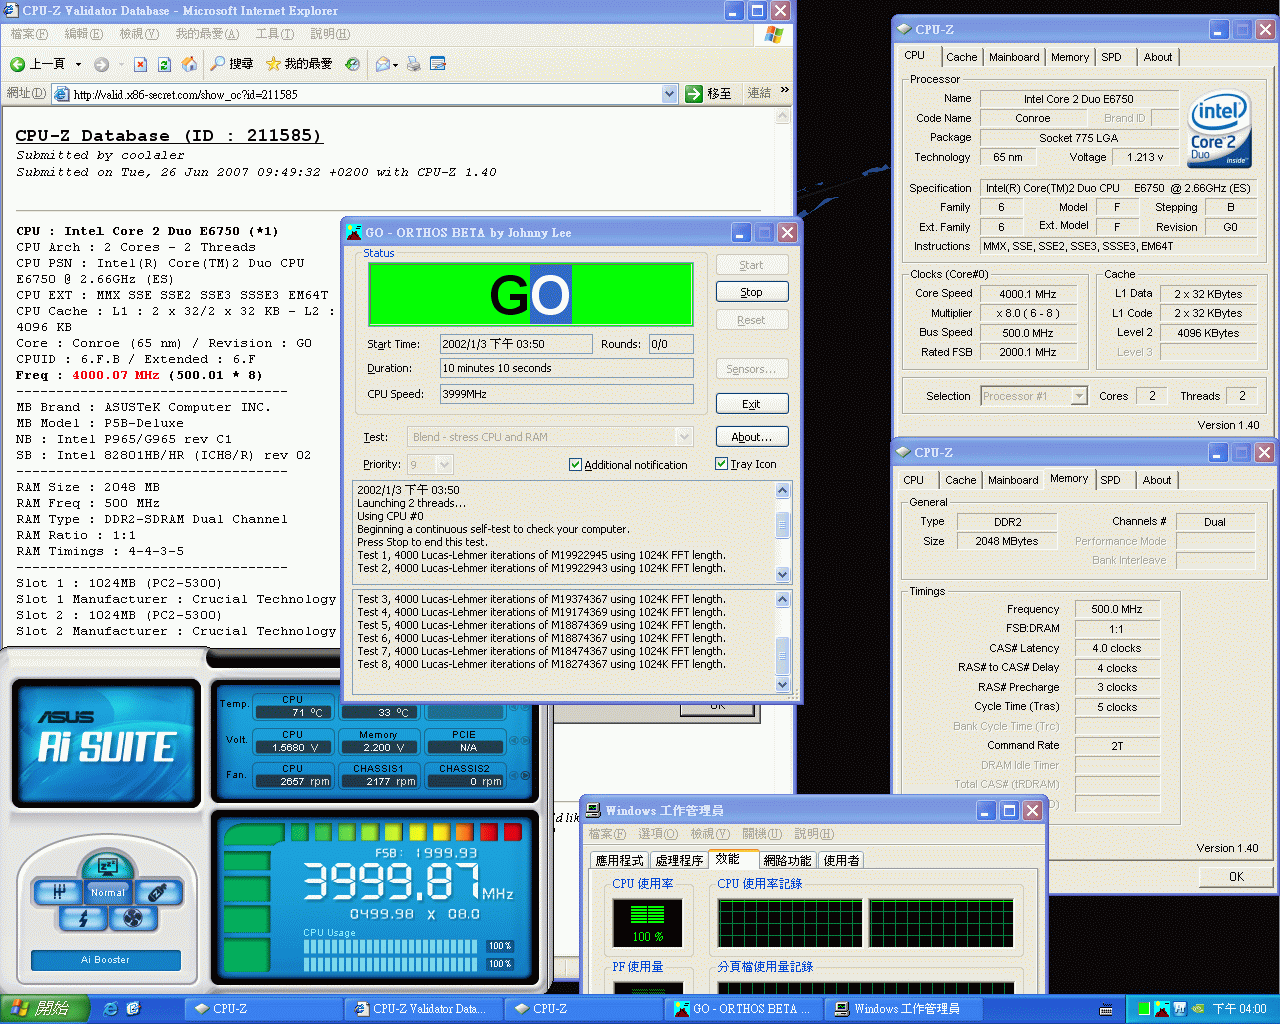Click Windows Start button
This screenshot has height=1024, width=1280.
[x=45, y=1009]
